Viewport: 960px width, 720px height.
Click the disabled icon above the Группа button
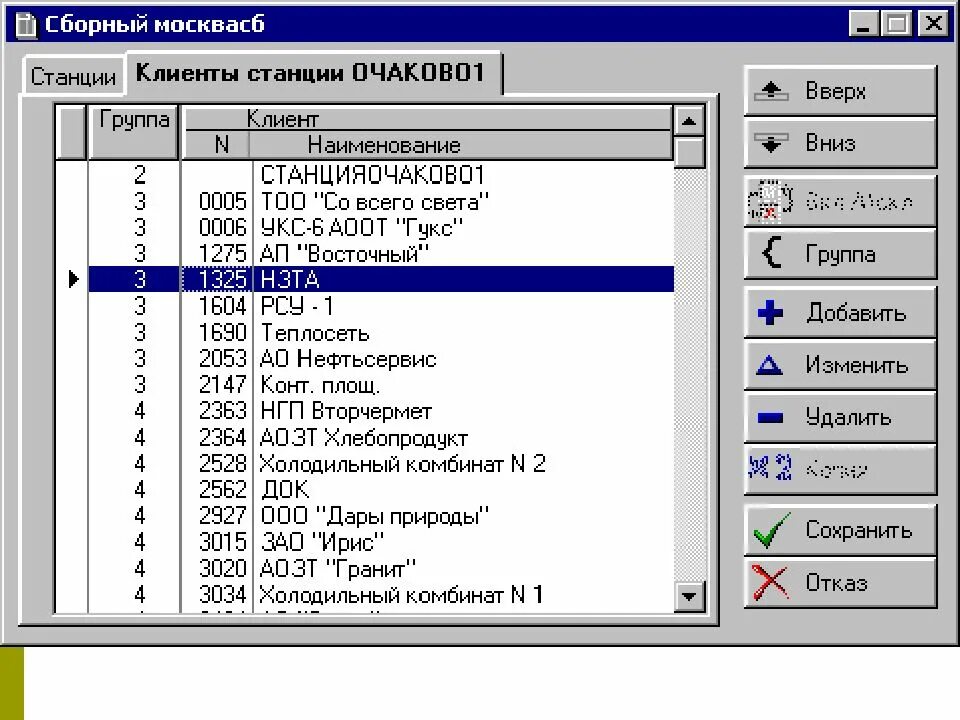770,200
